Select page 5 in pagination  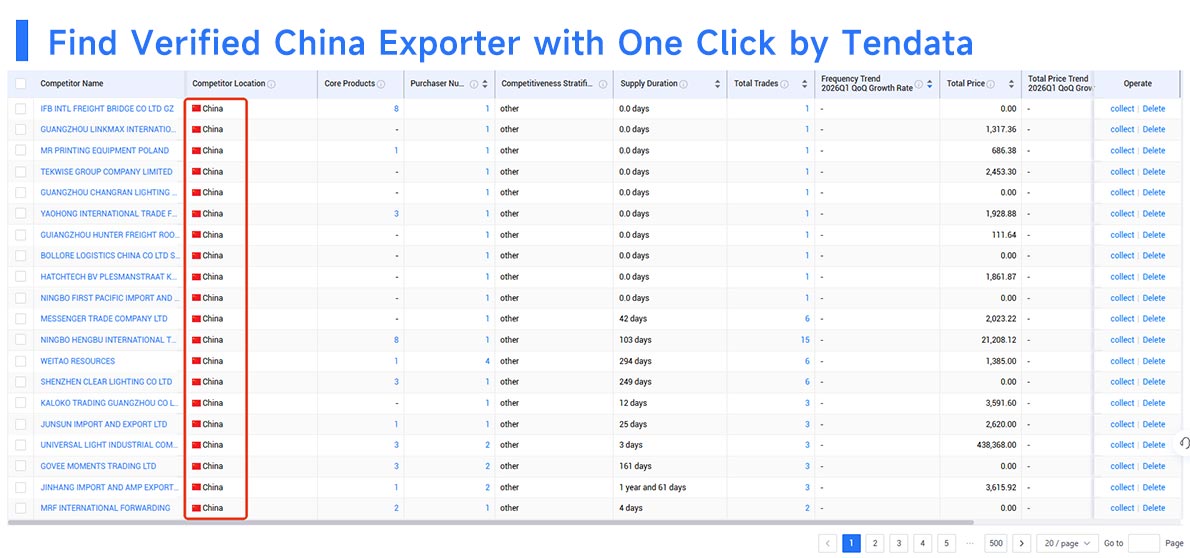point(946,544)
